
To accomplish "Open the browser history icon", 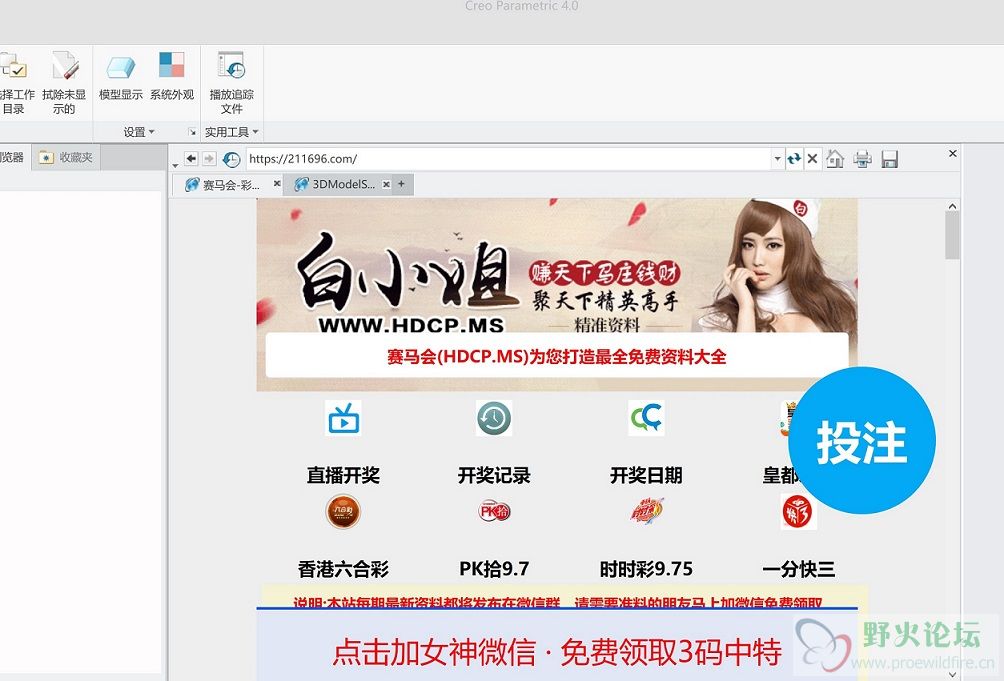I will pos(231,159).
